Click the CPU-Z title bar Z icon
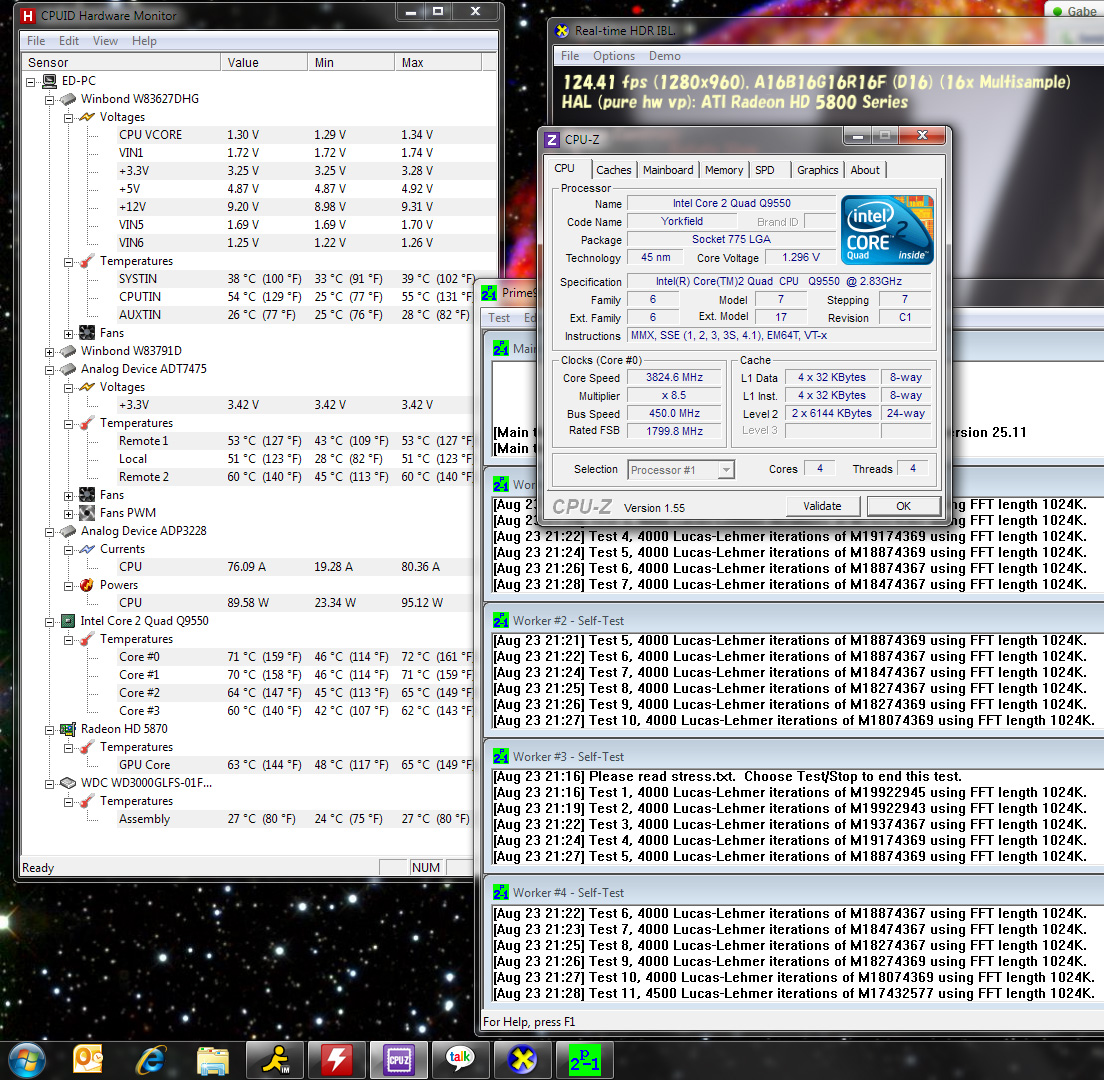 click(x=552, y=140)
